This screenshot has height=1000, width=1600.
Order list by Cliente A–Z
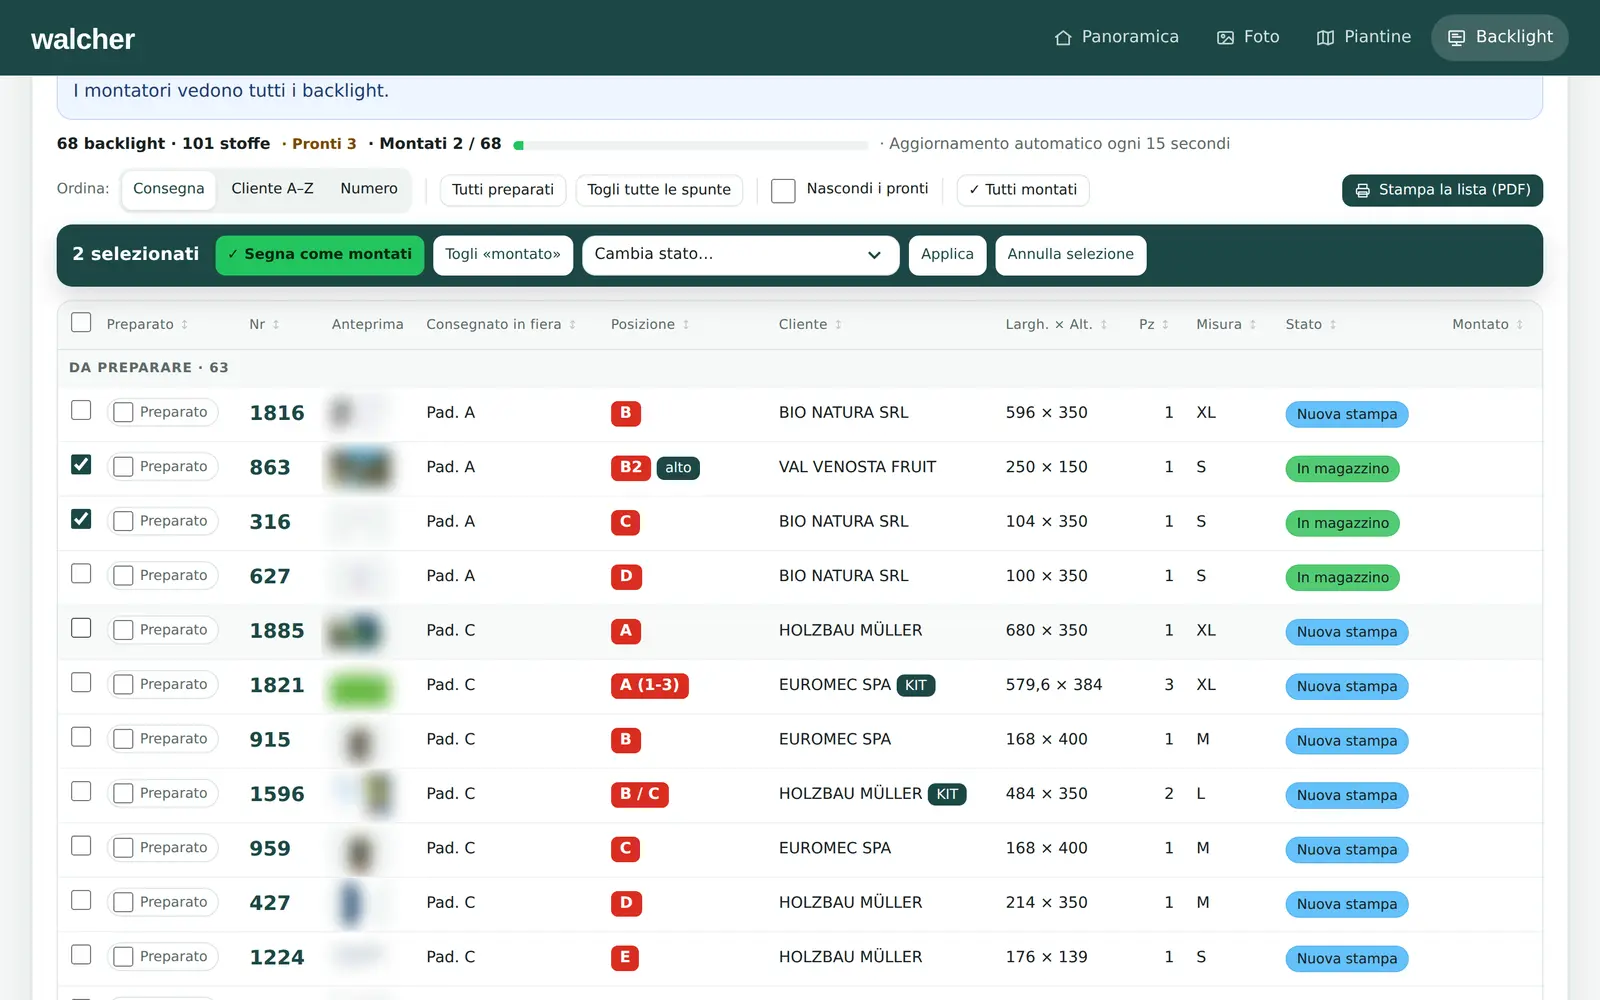point(272,189)
